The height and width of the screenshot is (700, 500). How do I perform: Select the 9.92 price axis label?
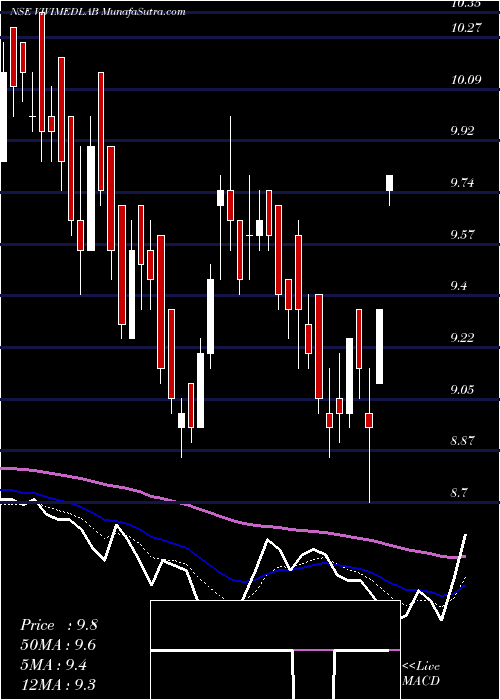point(463,131)
